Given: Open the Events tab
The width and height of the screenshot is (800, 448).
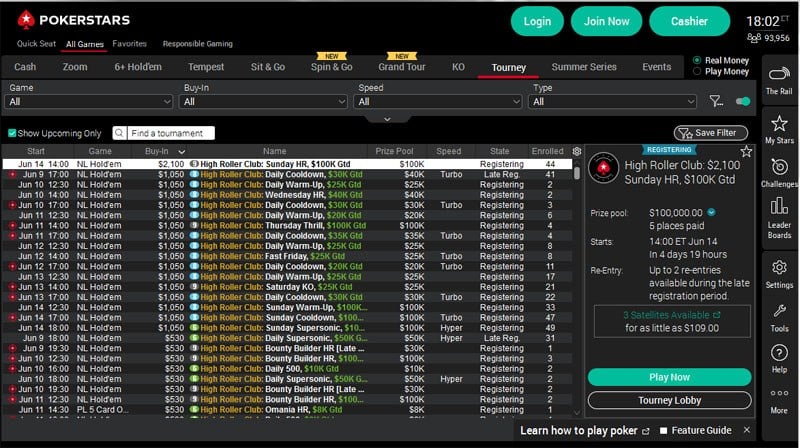Looking at the screenshot, I should pyautogui.click(x=657, y=67).
